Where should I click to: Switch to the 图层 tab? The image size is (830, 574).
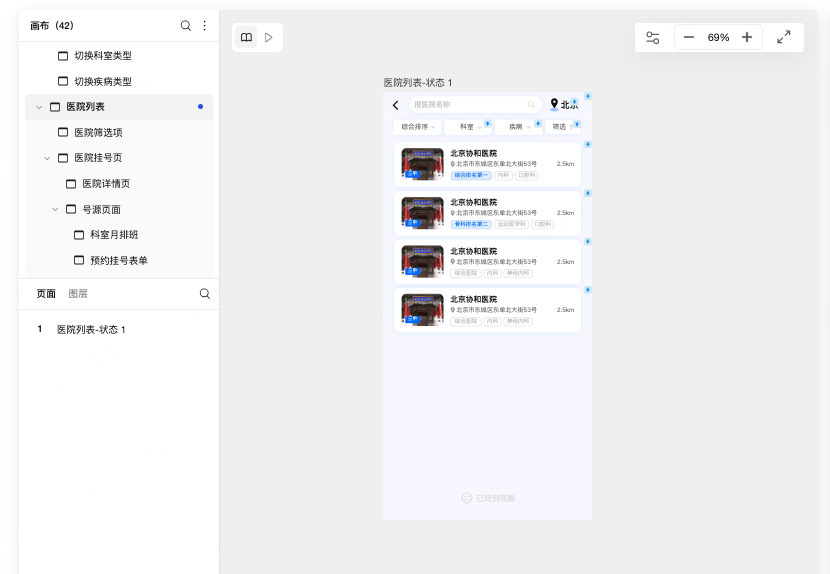click(78, 293)
